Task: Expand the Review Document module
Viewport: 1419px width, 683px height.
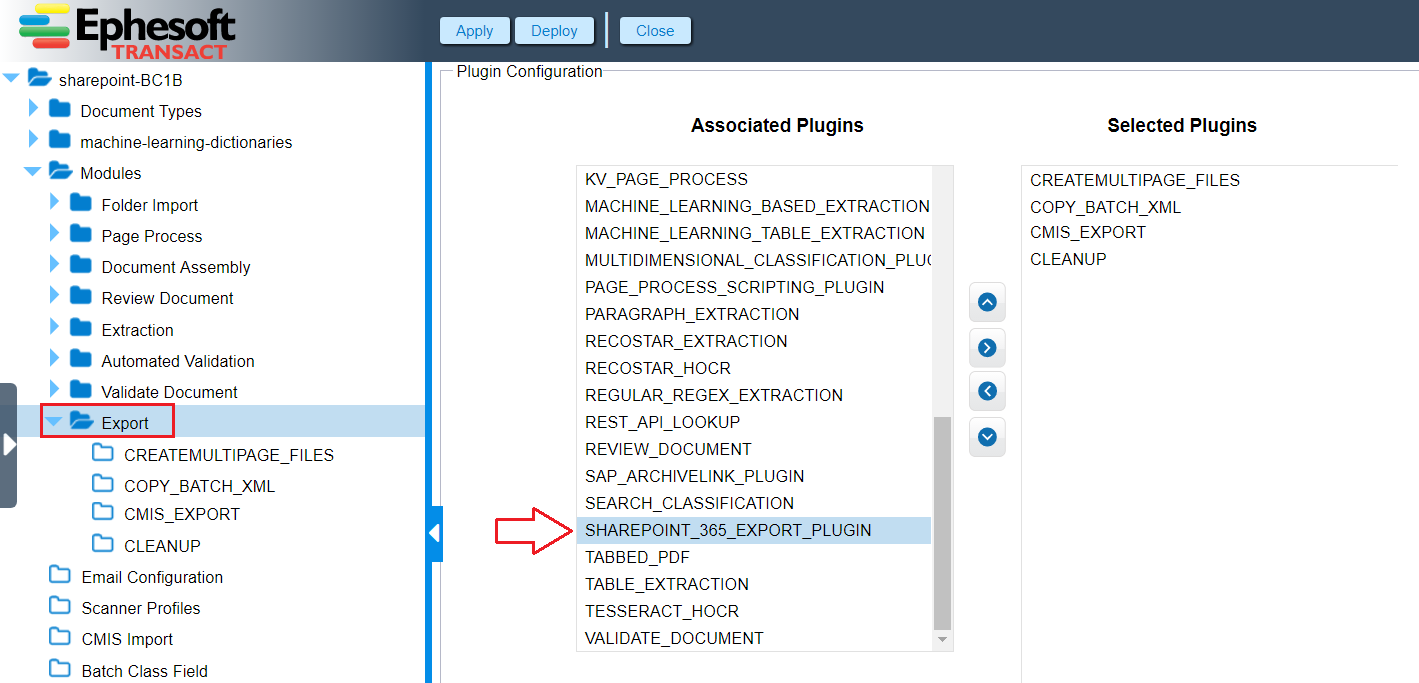Action: click(54, 296)
